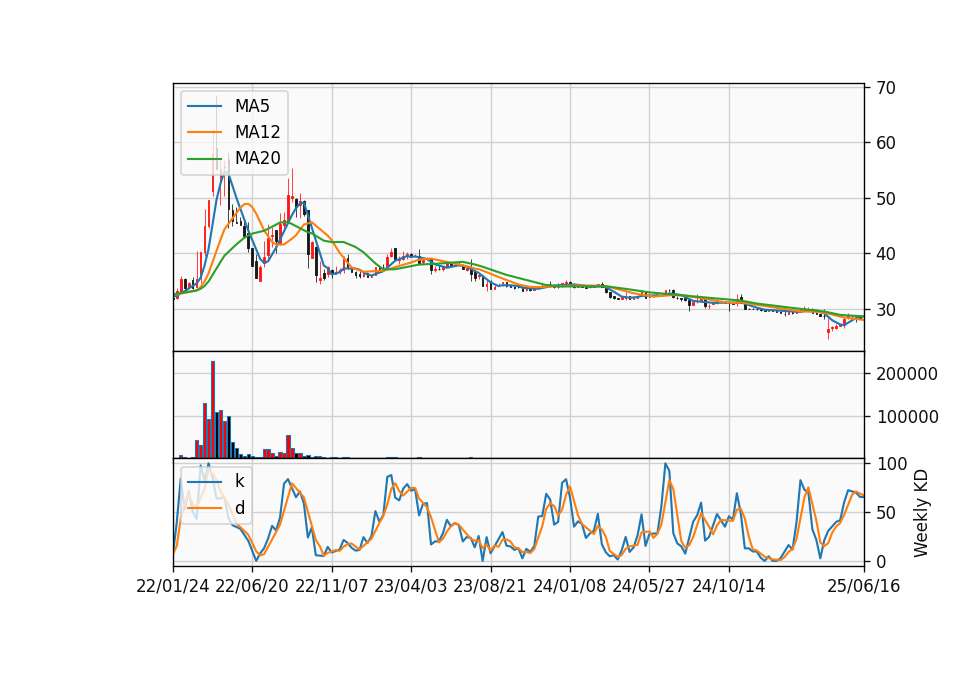The width and height of the screenshot is (960, 690).
Task: Click the volume axis value 100000
Action: [x=907, y=417]
